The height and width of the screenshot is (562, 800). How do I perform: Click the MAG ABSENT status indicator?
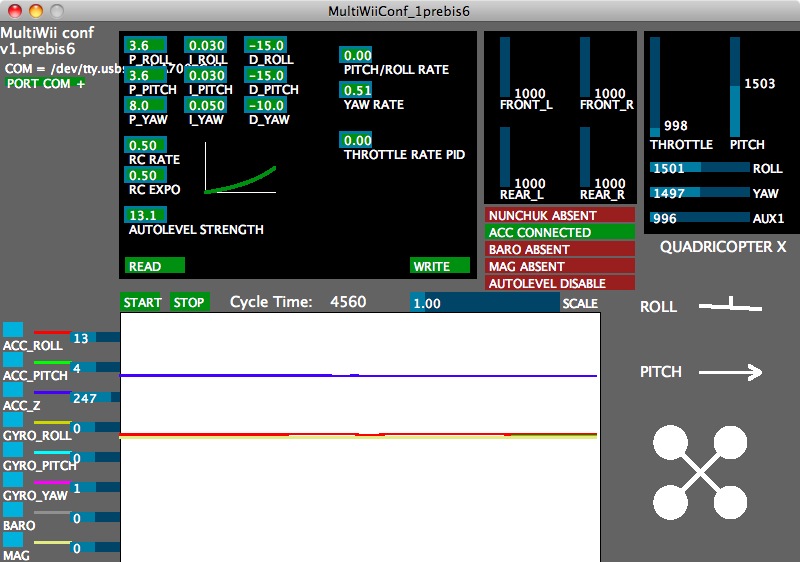(560, 266)
